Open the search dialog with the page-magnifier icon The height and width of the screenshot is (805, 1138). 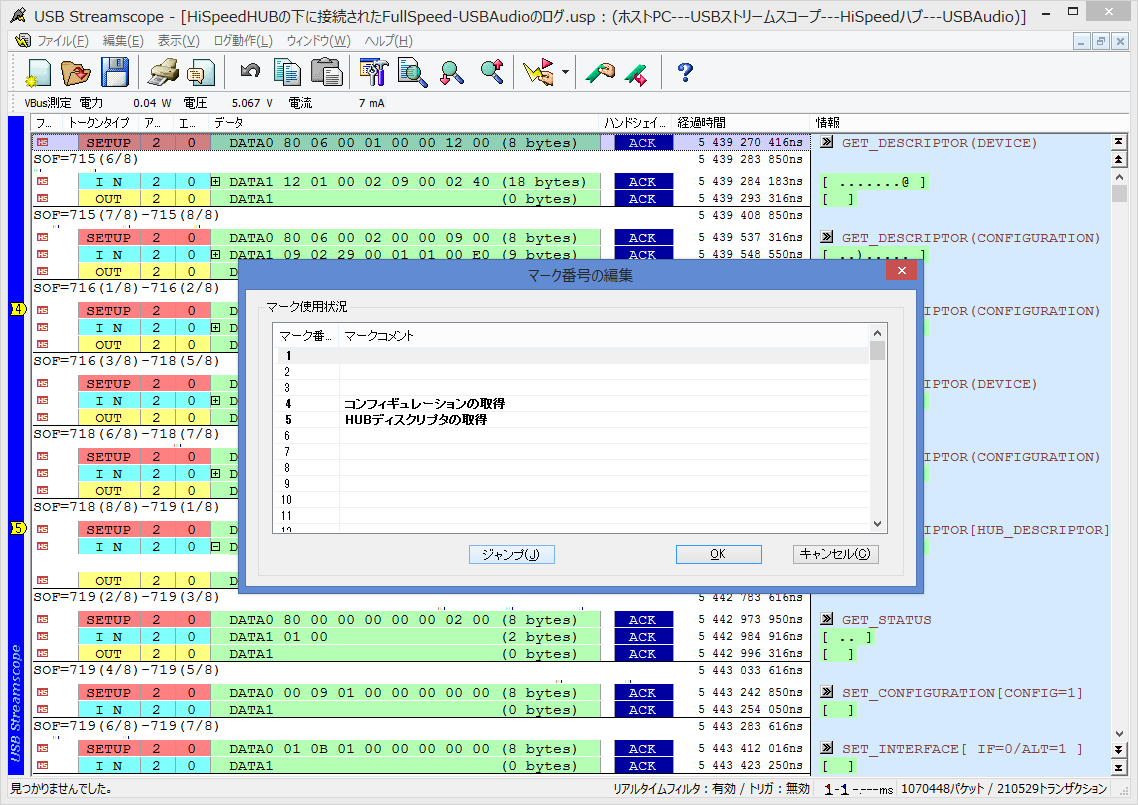click(412, 73)
